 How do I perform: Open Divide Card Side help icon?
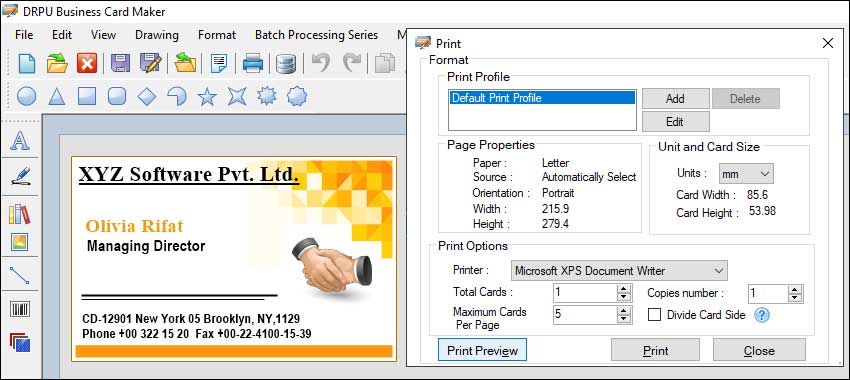(x=762, y=315)
